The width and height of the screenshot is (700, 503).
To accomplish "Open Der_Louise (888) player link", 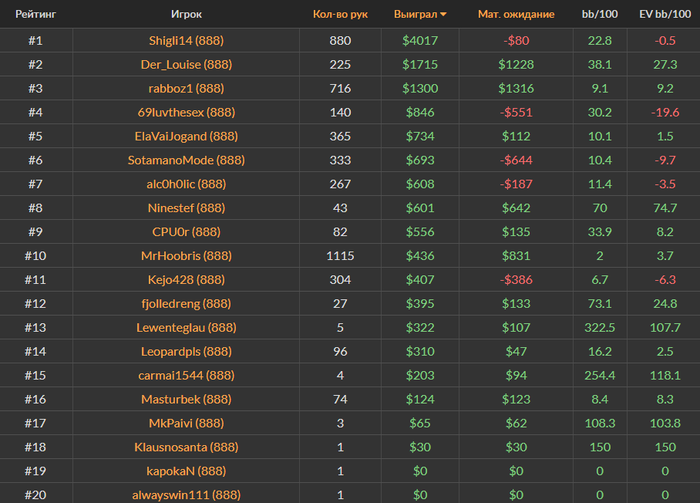I will tap(186, 64).
